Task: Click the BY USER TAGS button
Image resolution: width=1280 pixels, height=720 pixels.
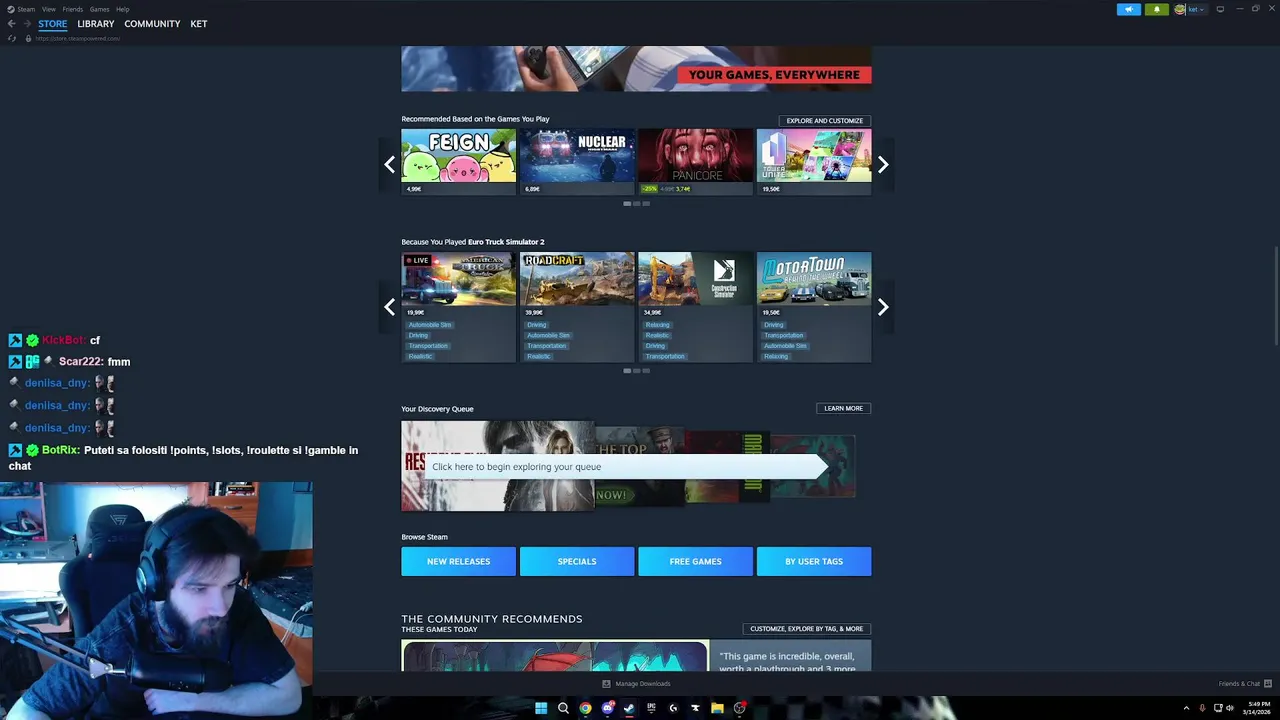Action: coord(814,561)
